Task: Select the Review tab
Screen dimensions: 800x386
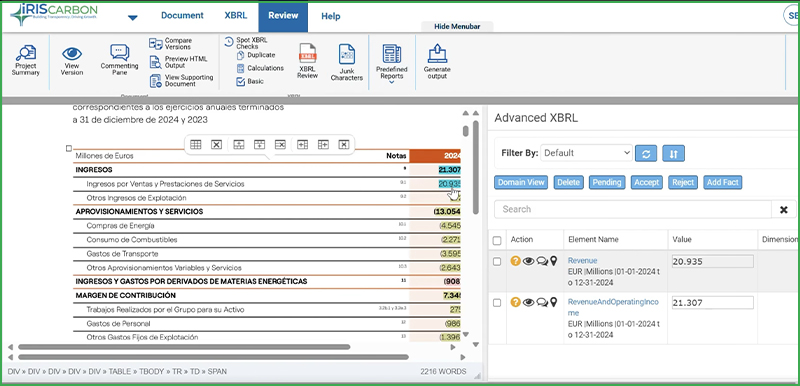Action: click(x=283, y=16)
